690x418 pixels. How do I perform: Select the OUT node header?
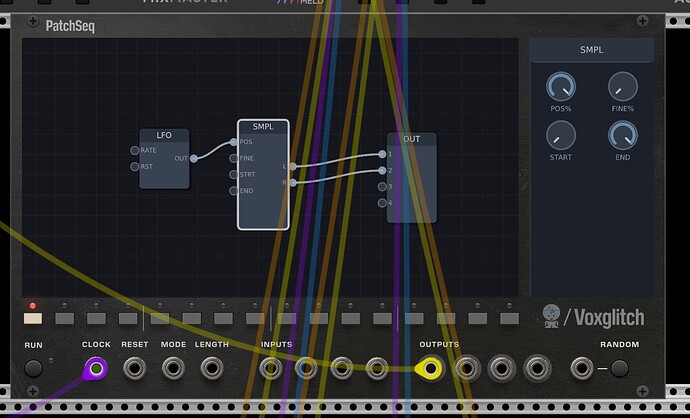click(x=412, y=139)
